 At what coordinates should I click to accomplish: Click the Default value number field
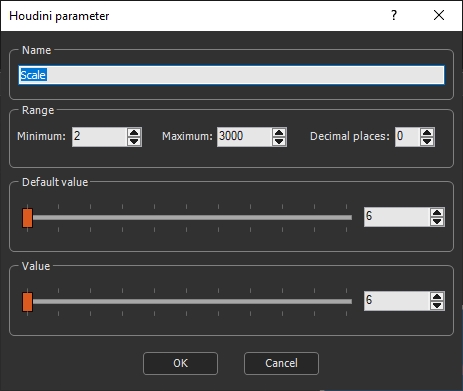pos(396,217)
